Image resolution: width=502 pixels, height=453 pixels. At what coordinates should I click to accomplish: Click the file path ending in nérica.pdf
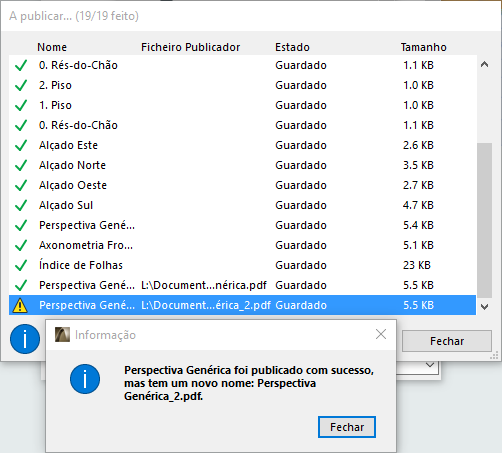click(x=204, y=285)
